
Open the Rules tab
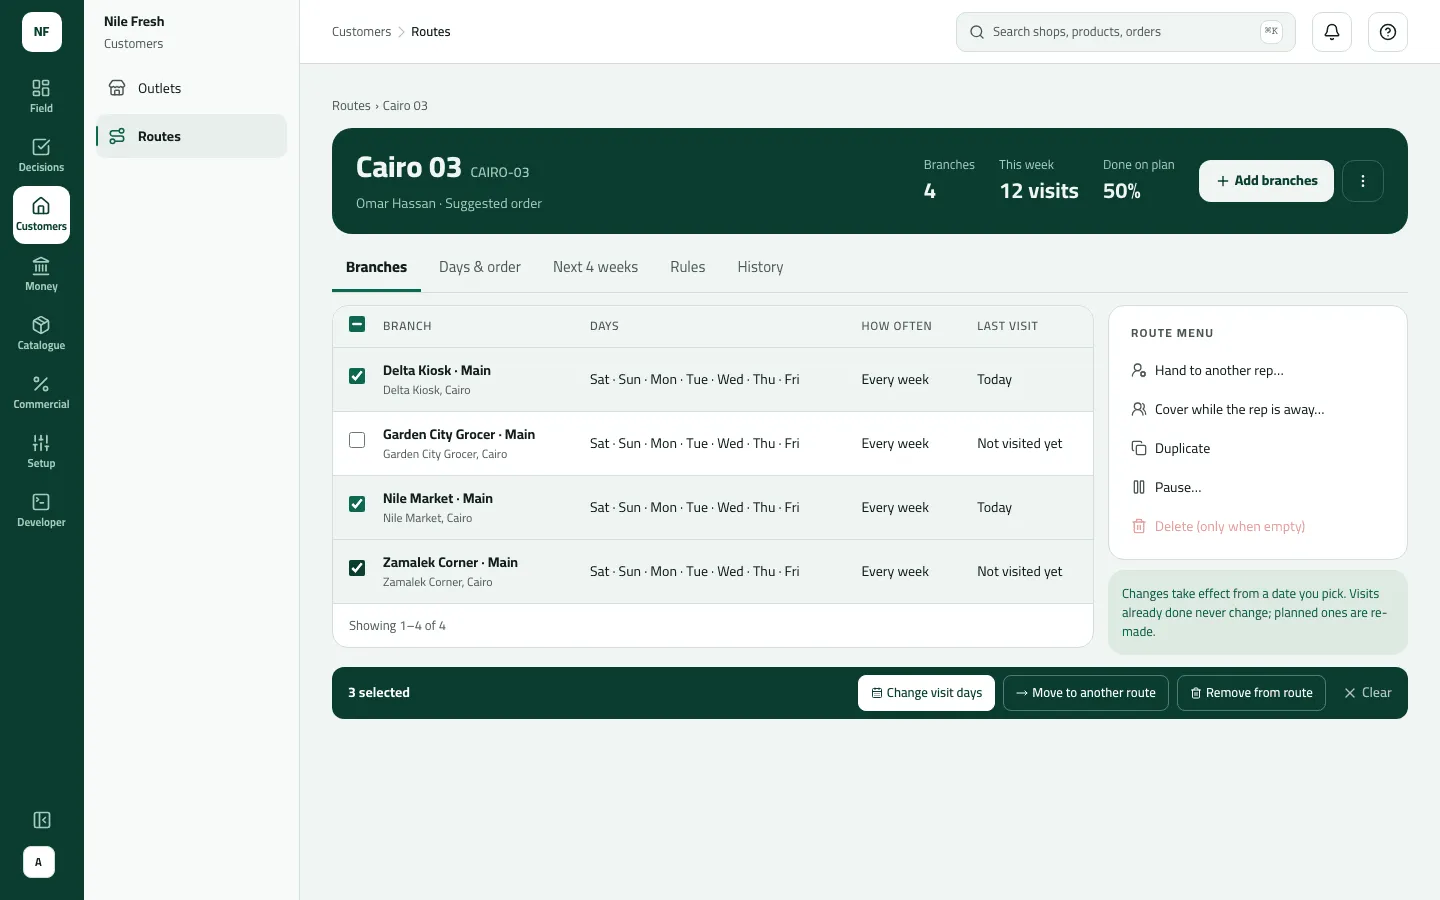click(688, 267)
